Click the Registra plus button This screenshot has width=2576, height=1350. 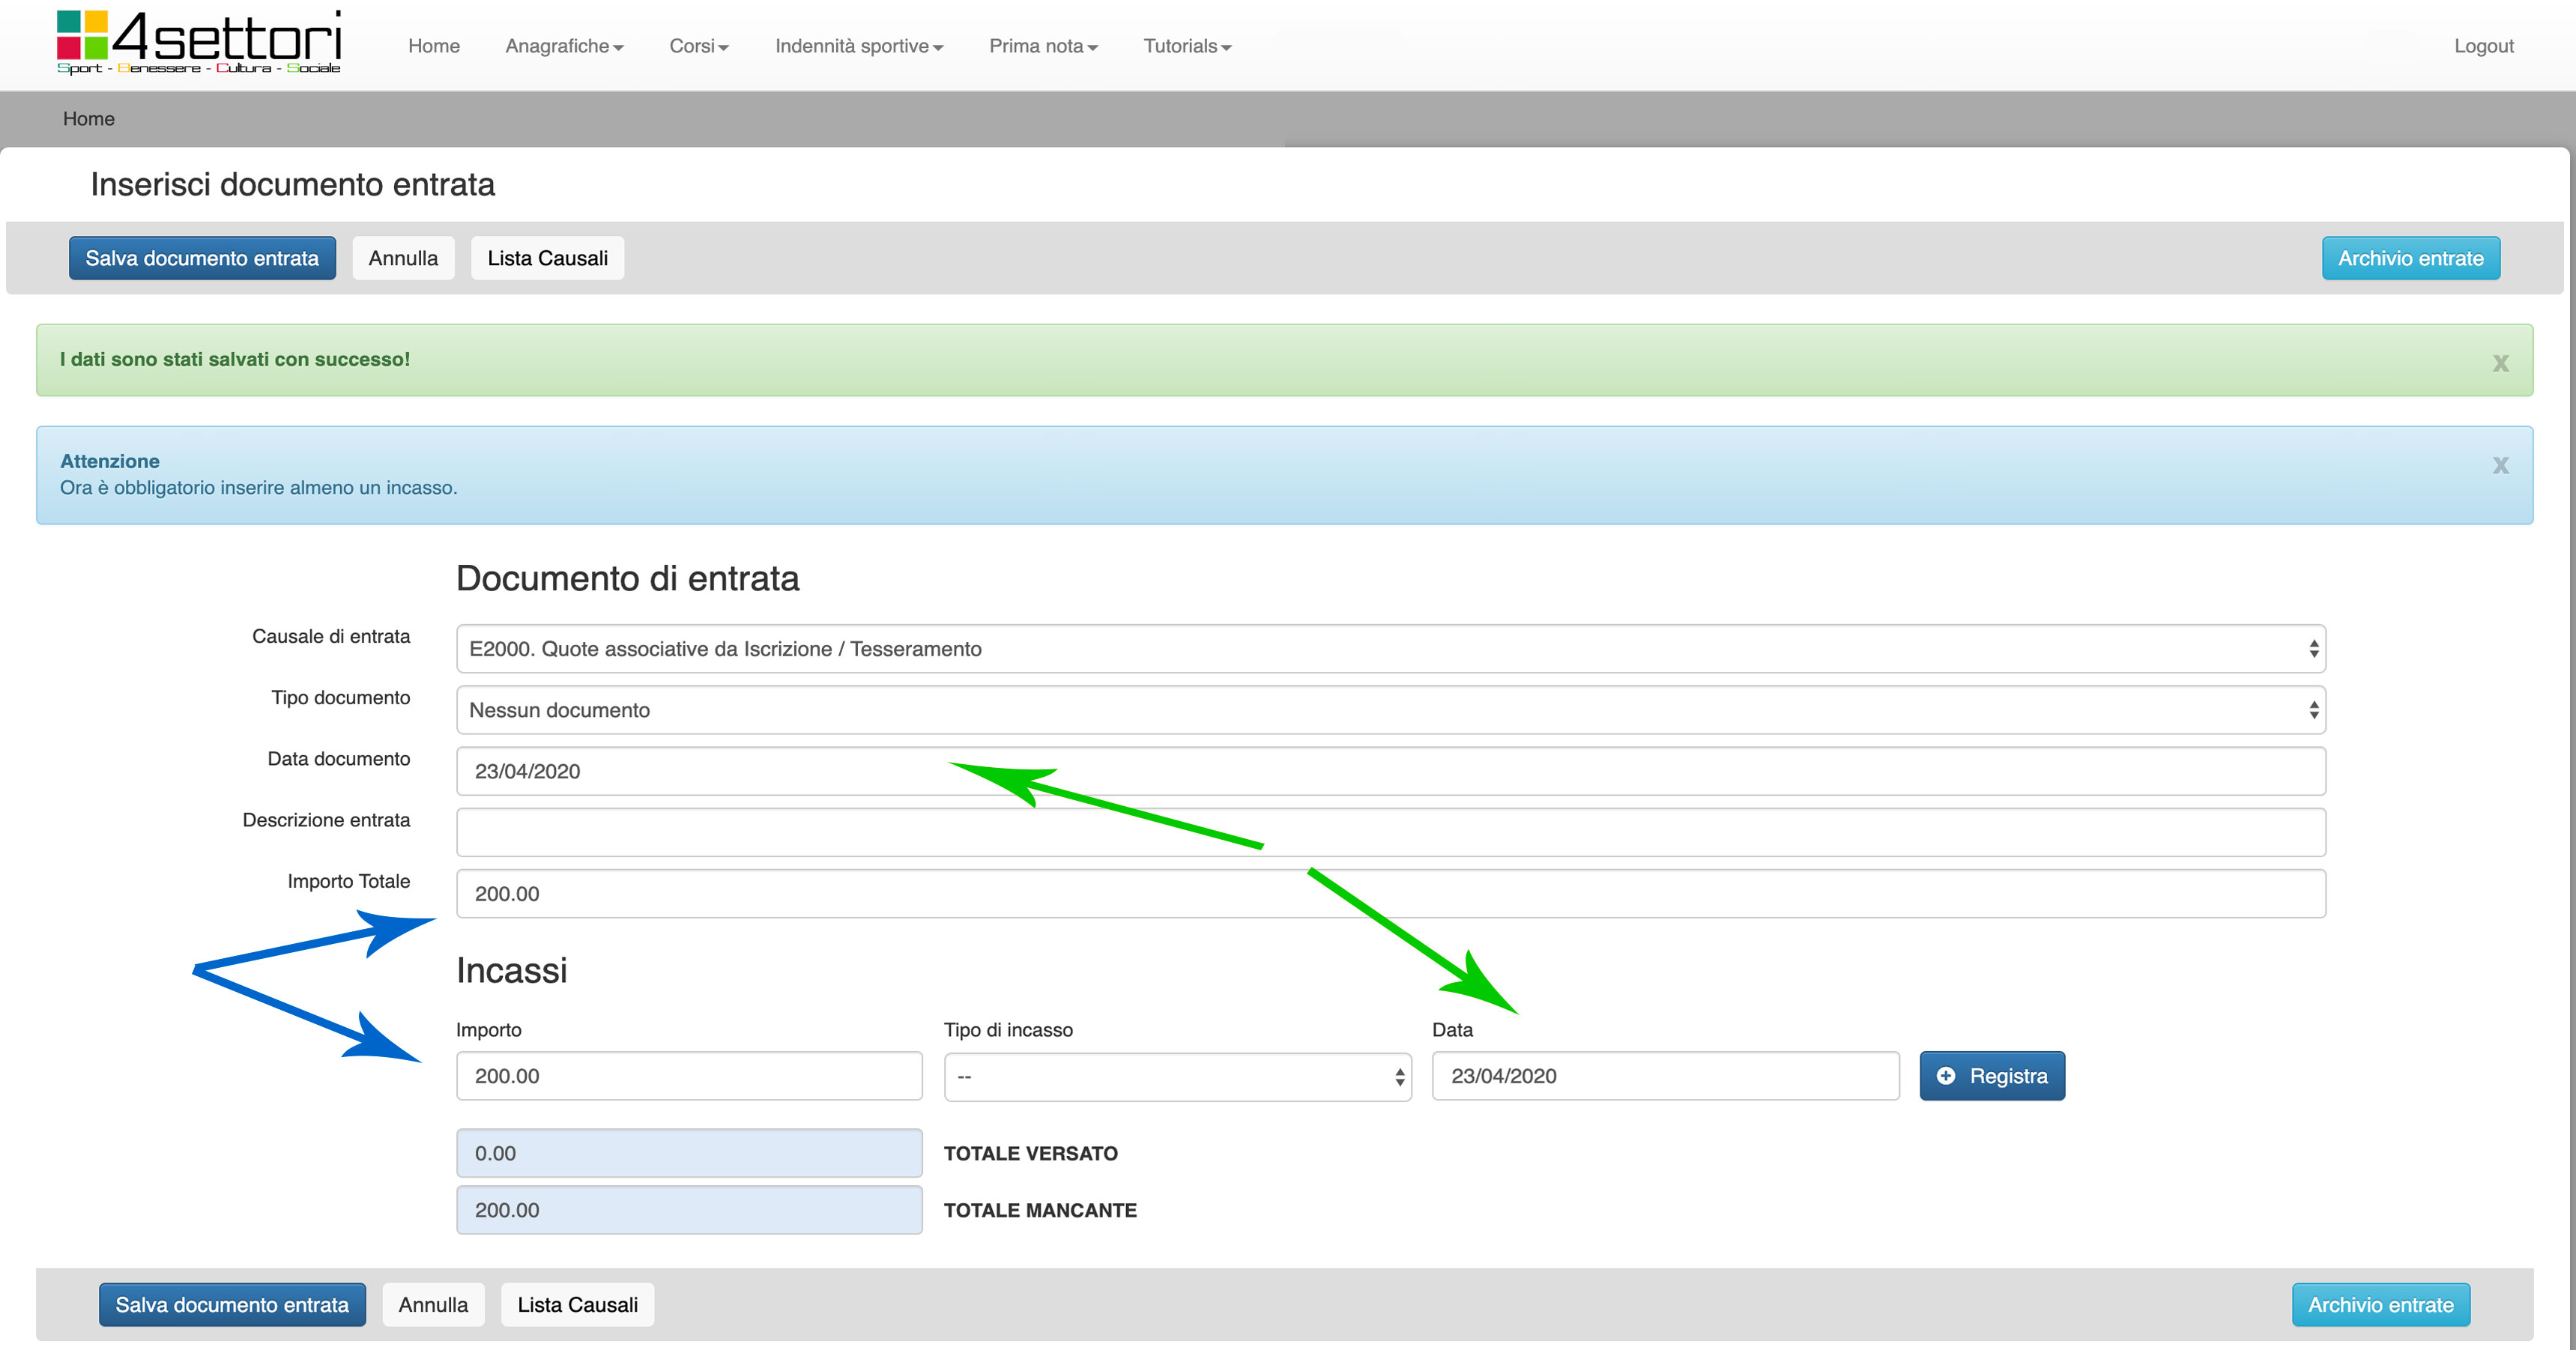coord(1991,1076)
